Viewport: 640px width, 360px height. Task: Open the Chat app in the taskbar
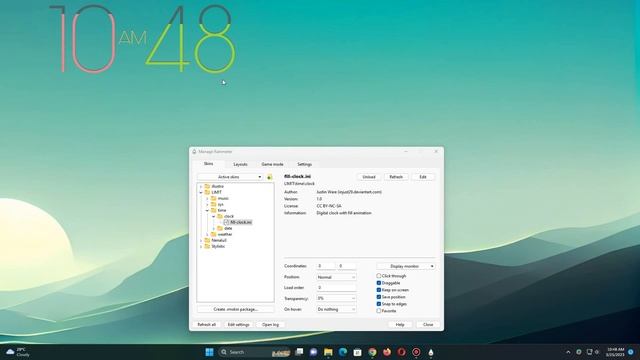click(x=313, y=352)
